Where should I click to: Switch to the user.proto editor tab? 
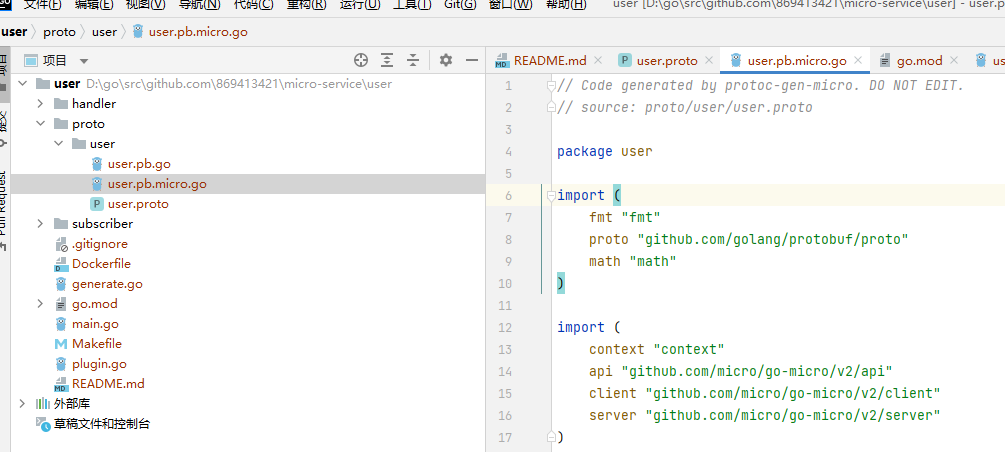click(x=667, y=61)
